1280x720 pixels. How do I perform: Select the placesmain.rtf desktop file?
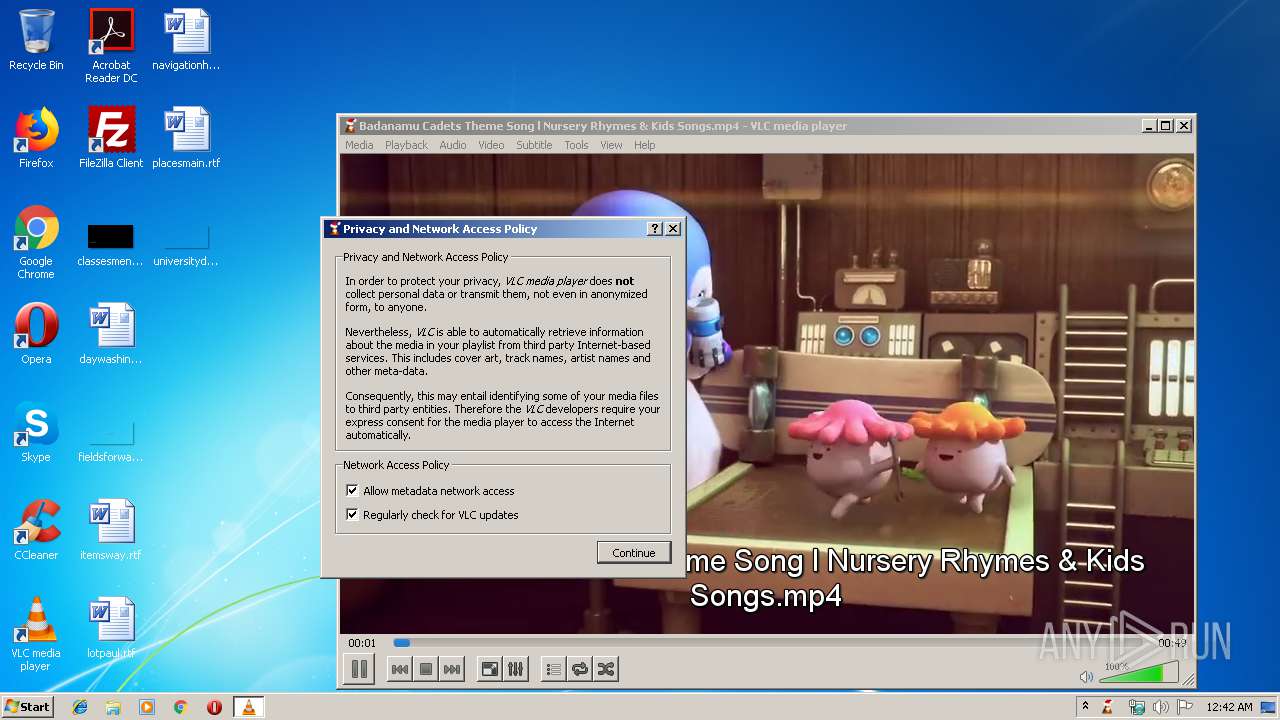(186, 138)
